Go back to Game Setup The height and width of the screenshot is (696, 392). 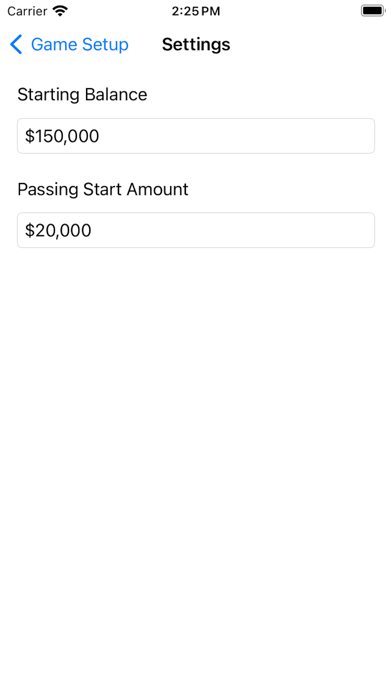tap(69, 45)
